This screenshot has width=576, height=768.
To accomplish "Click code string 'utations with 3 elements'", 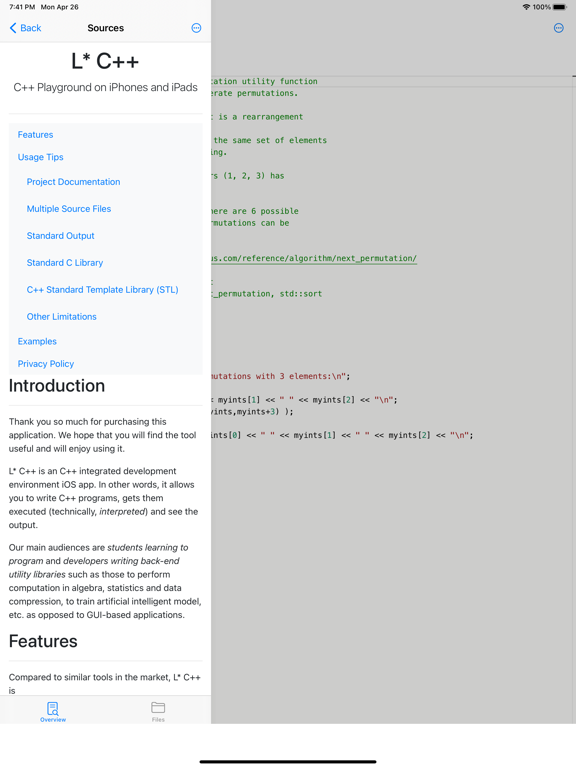I will point(279,376).
